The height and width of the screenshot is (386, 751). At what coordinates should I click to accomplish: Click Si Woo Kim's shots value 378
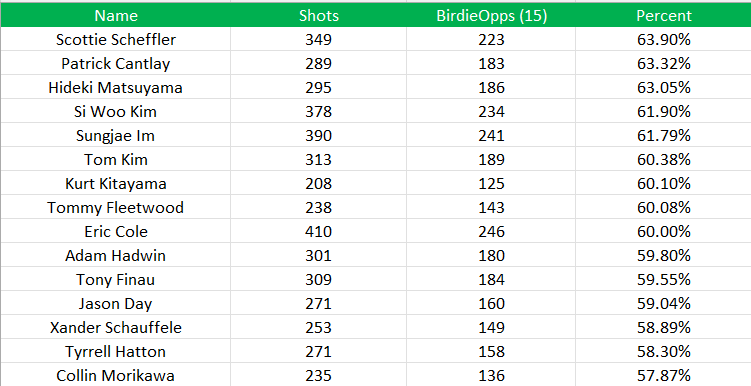(x=319, y=111)
